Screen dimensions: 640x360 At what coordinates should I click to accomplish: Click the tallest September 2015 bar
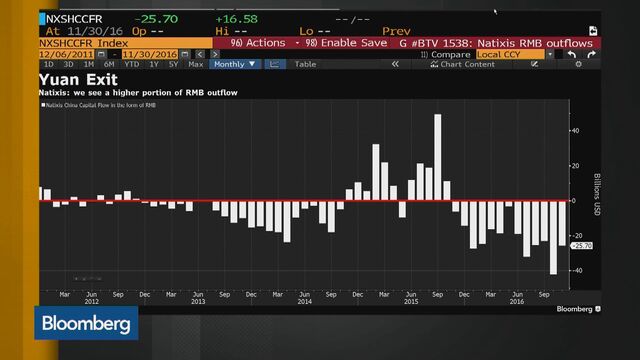[438, 157]
